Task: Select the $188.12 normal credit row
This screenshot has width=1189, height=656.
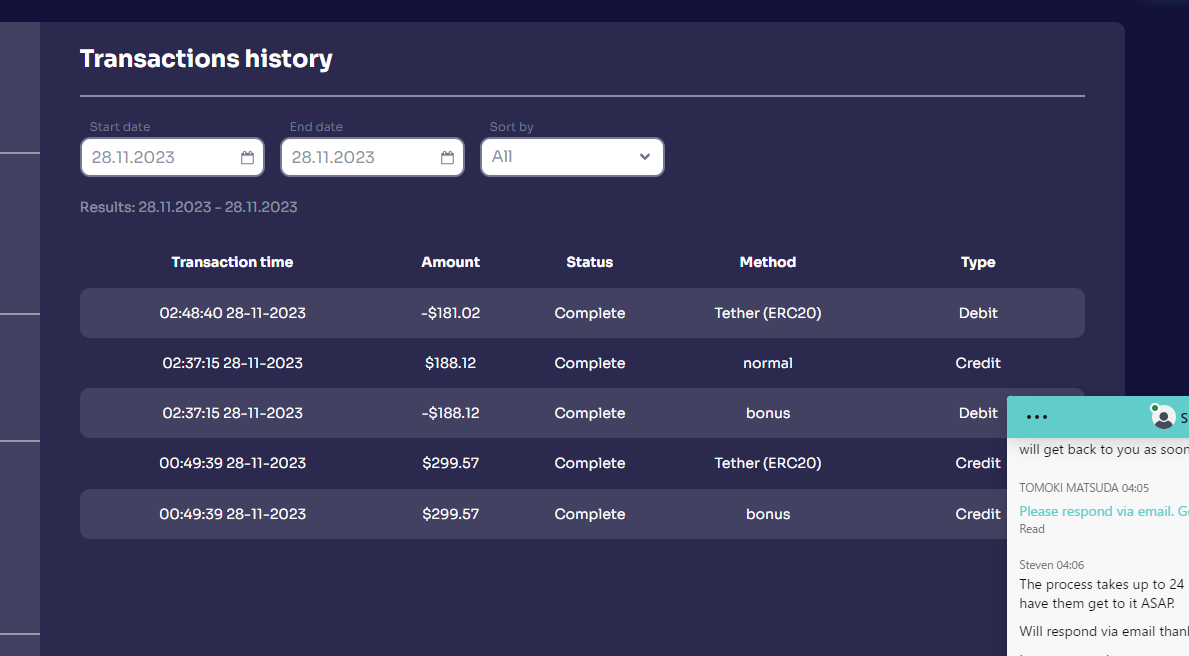Action: (x=581, y=363)
